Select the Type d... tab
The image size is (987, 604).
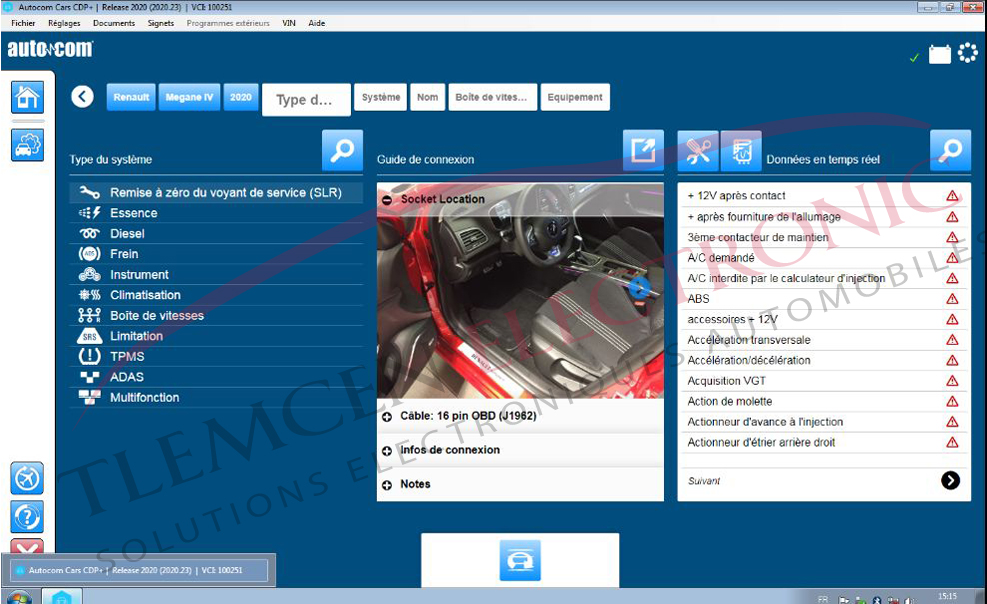coord(307,99)
